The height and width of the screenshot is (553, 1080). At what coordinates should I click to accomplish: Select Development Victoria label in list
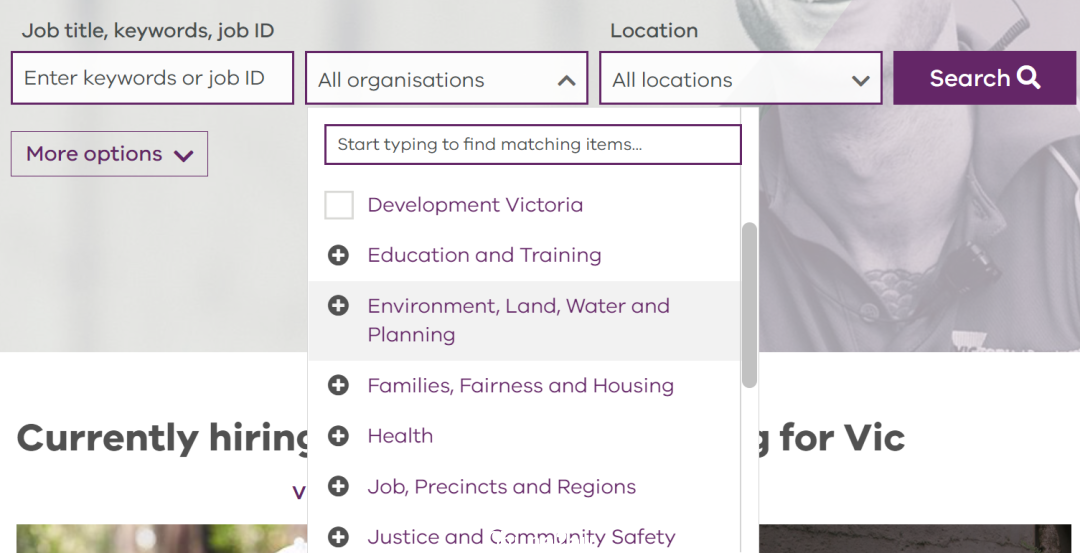click(475, 205)
